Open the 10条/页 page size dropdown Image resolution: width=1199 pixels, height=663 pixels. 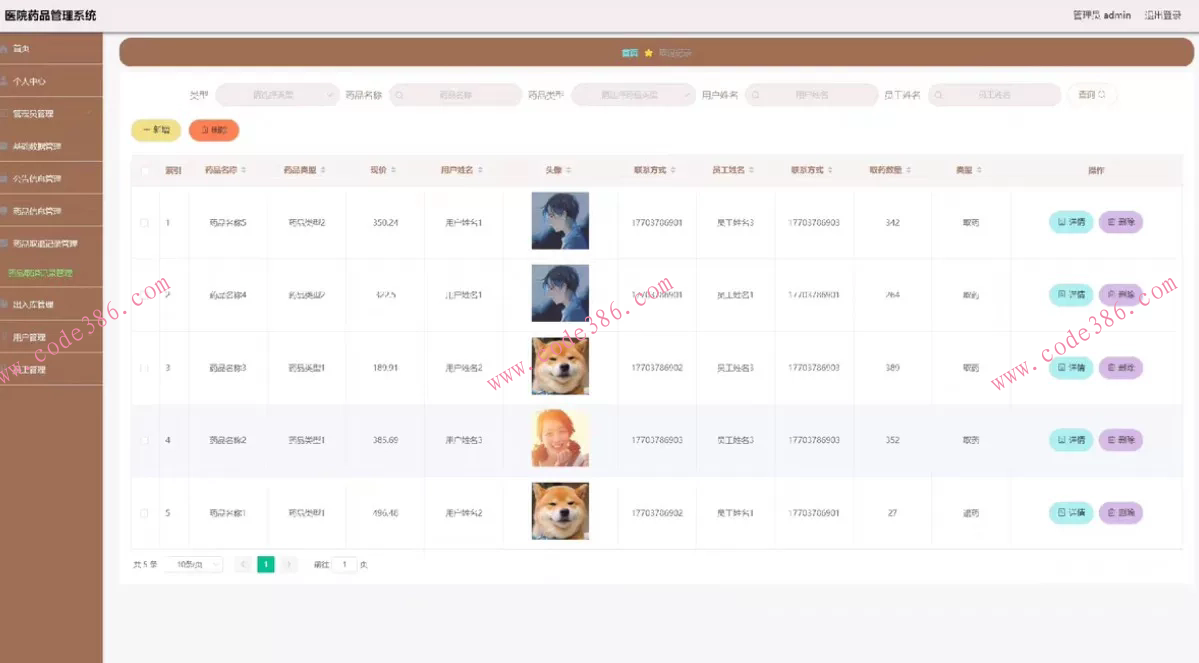(194, 565)
